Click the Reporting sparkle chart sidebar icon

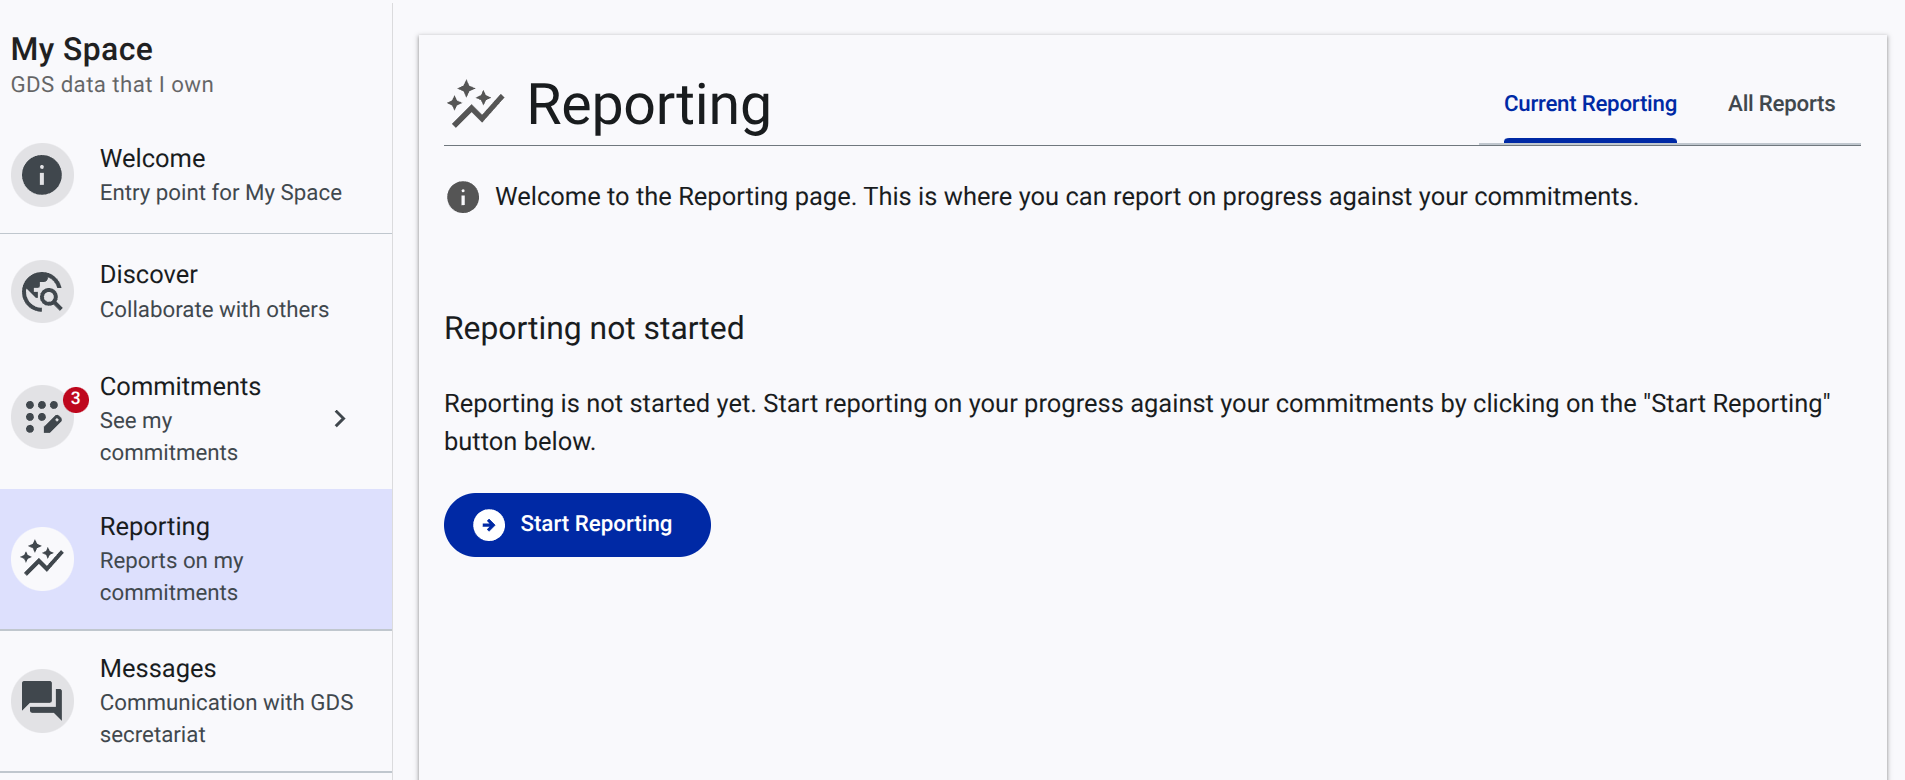(x=42, y=559)
